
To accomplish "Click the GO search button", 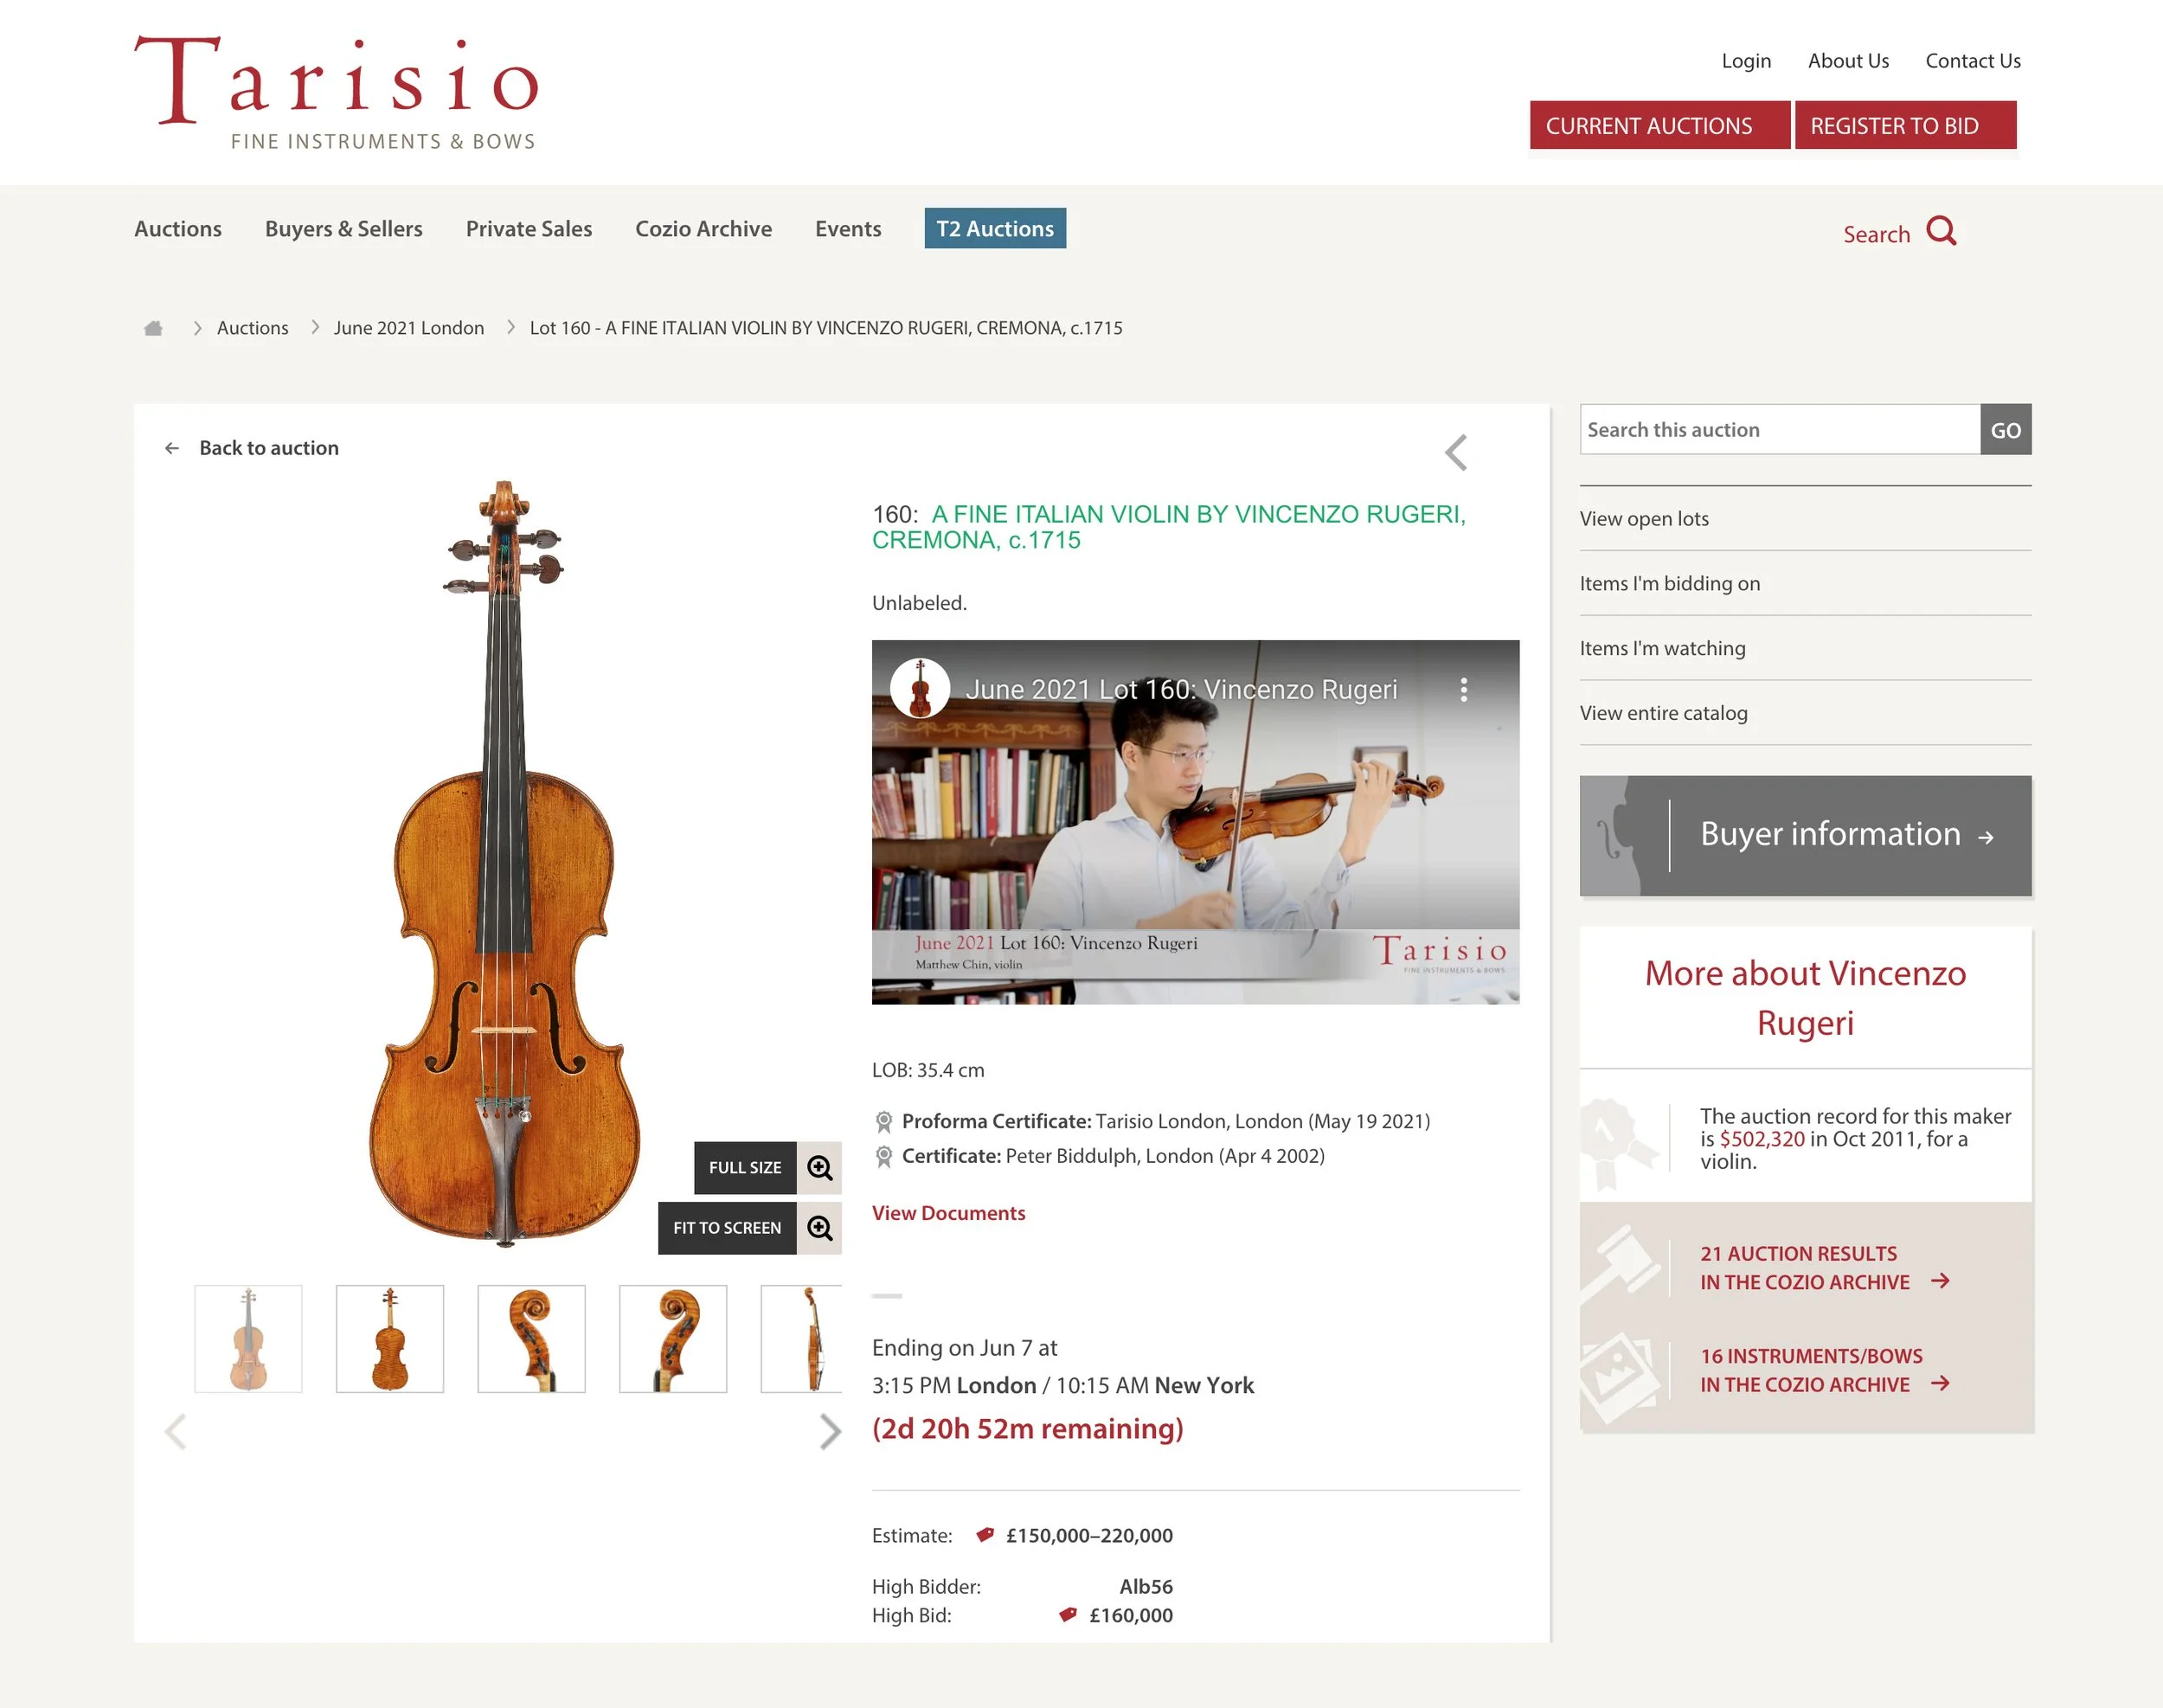I will [x=2005, y=430].
